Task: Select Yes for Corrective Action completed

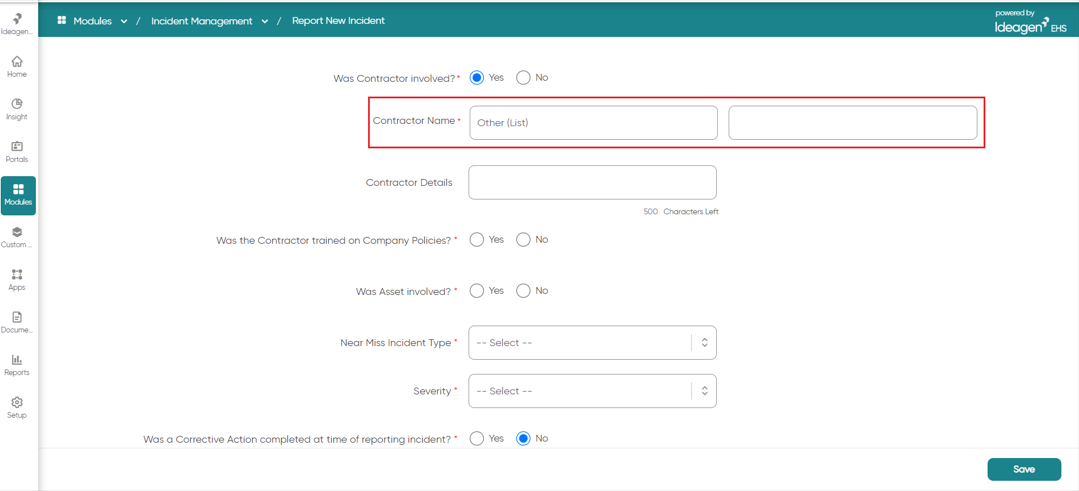Action: tap(476, 439)
